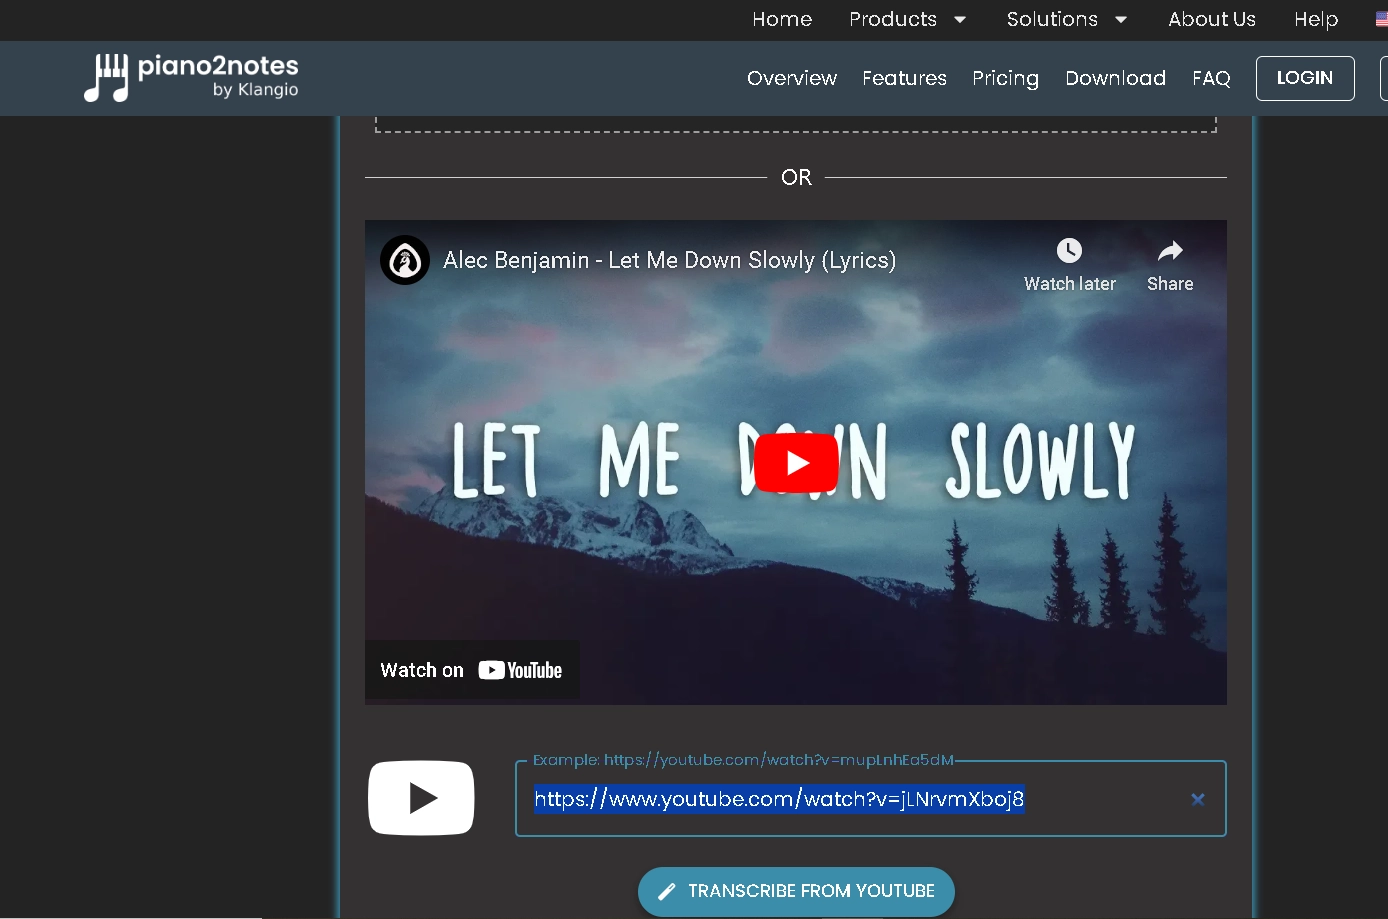Viewport: 1388px width, 919px height.
Task: Click the piano2notes logo
Action: 191,78
